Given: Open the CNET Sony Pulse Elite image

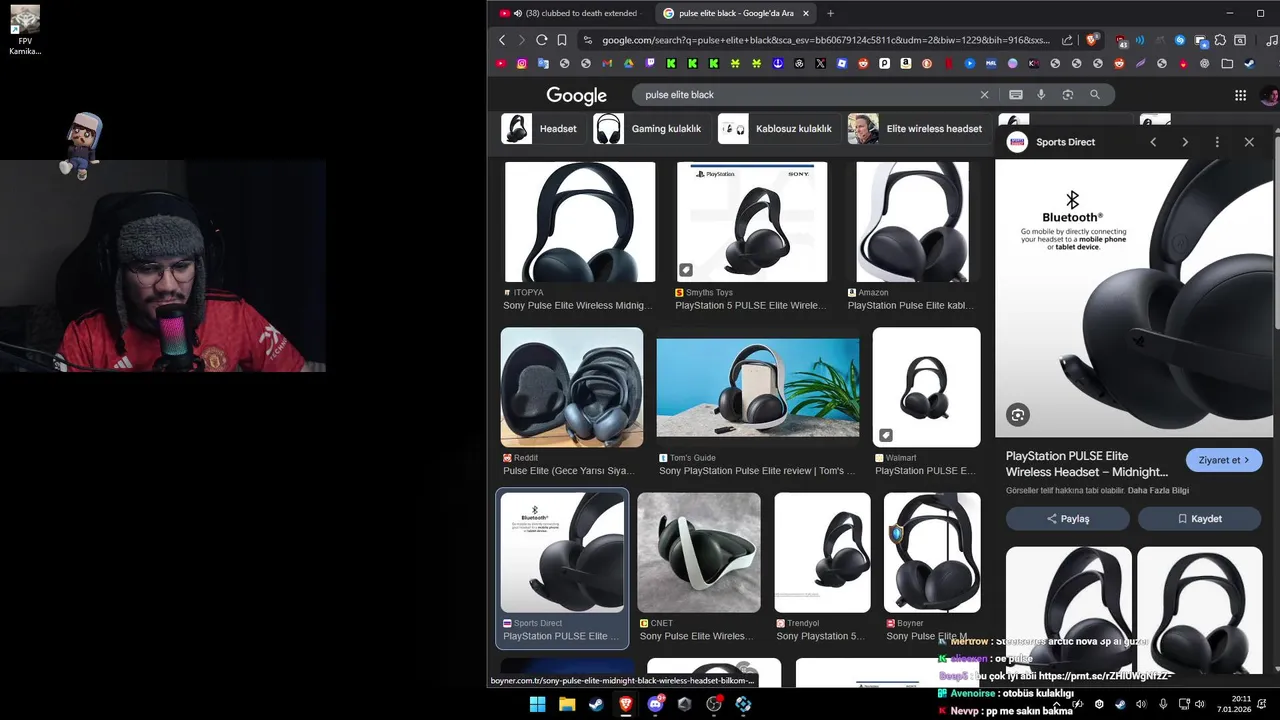Looking at the screenshot, I should 699,552.
